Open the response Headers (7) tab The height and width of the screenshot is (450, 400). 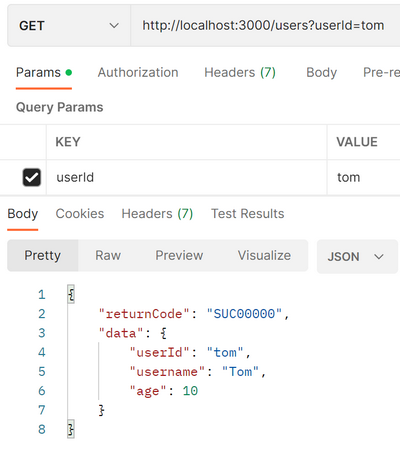tap(157, 214)
